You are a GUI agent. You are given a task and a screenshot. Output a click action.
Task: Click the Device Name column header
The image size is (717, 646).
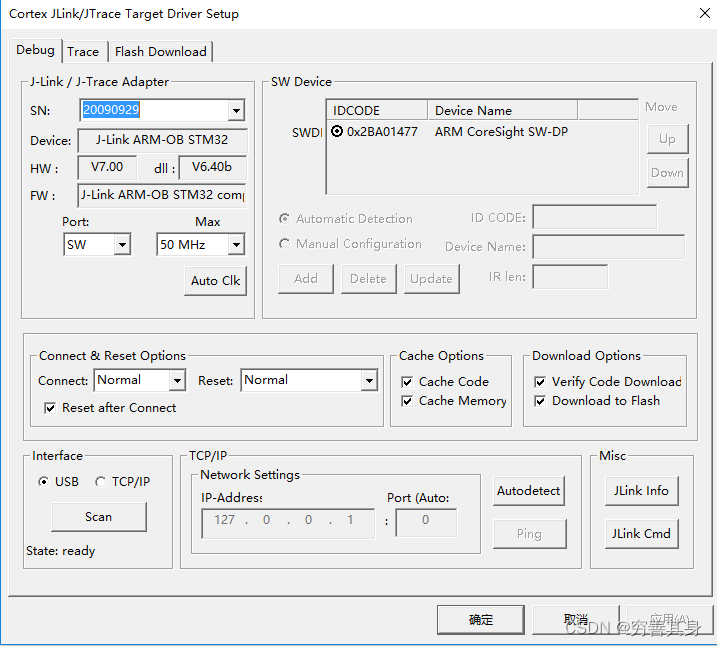[502, 111]
